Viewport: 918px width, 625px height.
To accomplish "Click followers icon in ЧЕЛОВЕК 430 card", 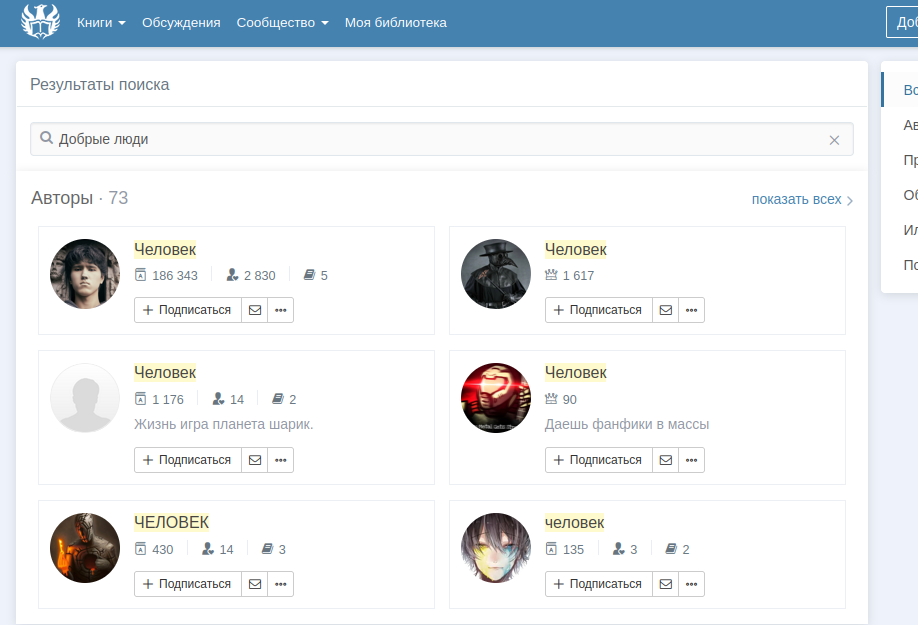I will [208, 549].
